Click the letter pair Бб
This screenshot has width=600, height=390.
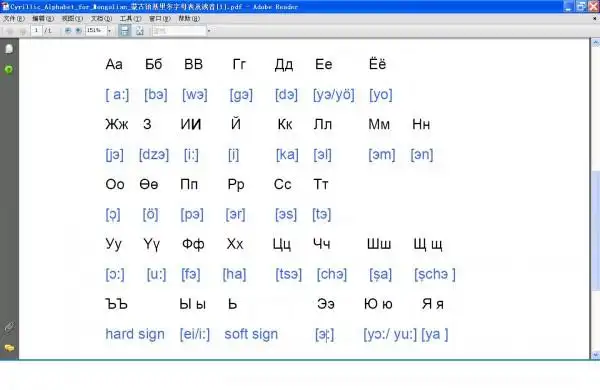tap(153, 64)
